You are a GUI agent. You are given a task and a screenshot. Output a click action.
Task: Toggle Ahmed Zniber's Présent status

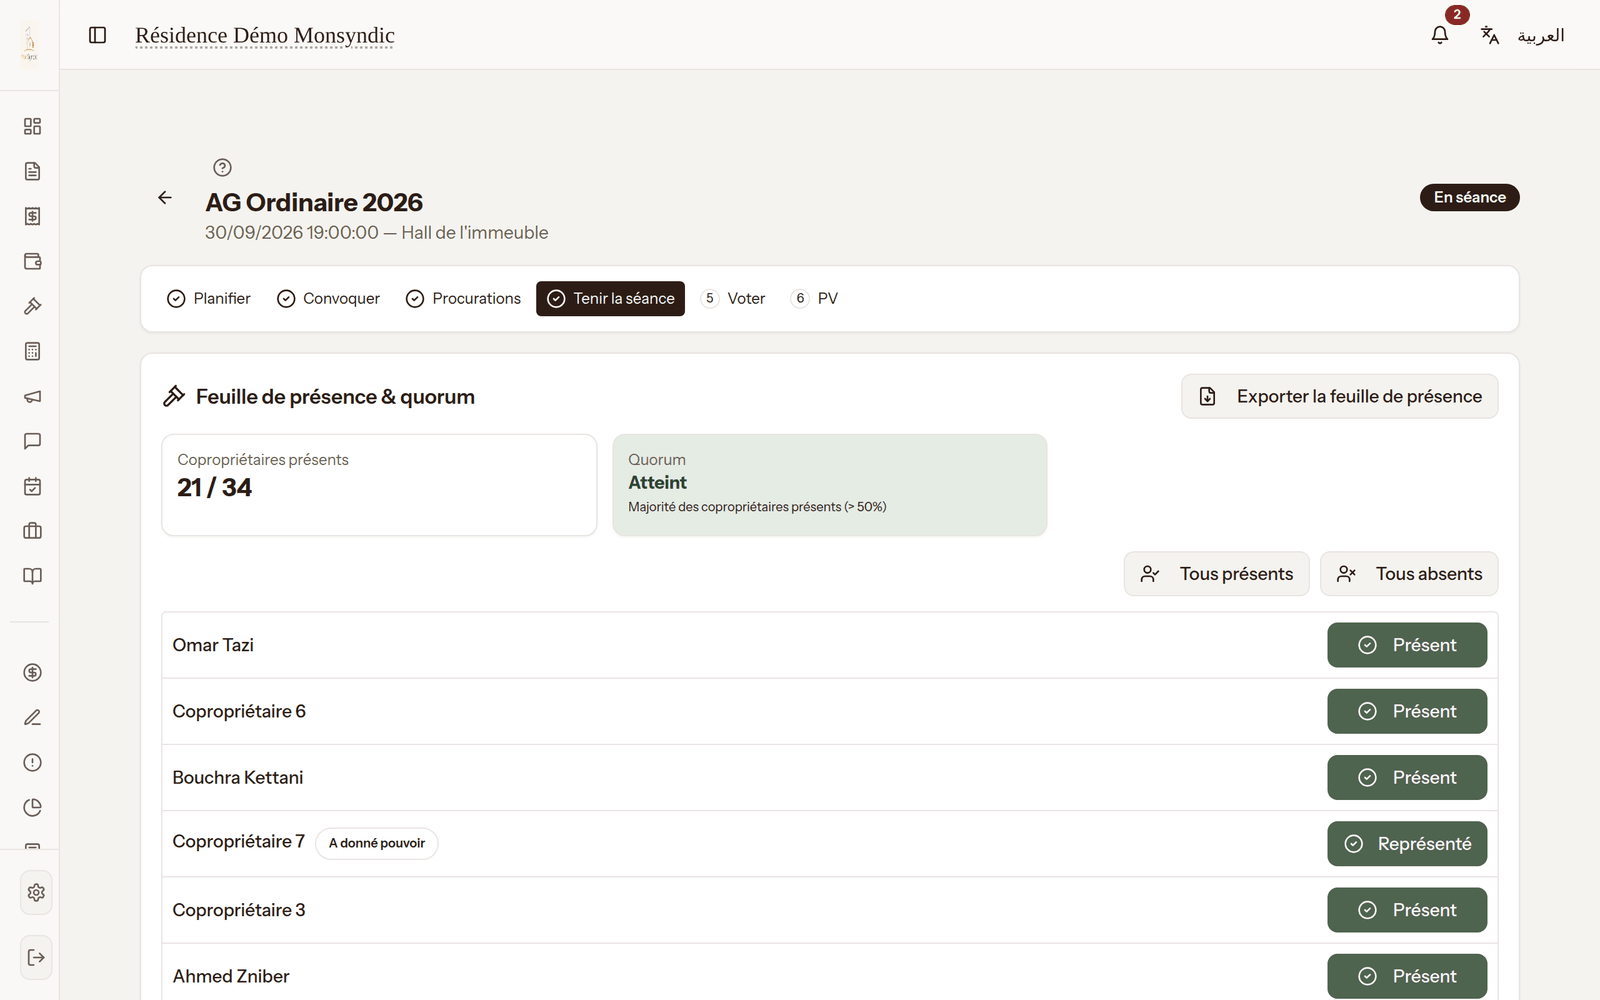[x=1407, y=976]
